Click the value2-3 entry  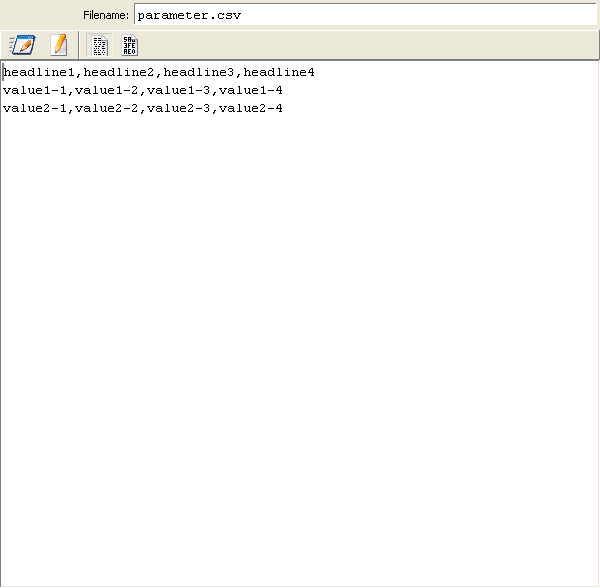click(x=179, y=108)
